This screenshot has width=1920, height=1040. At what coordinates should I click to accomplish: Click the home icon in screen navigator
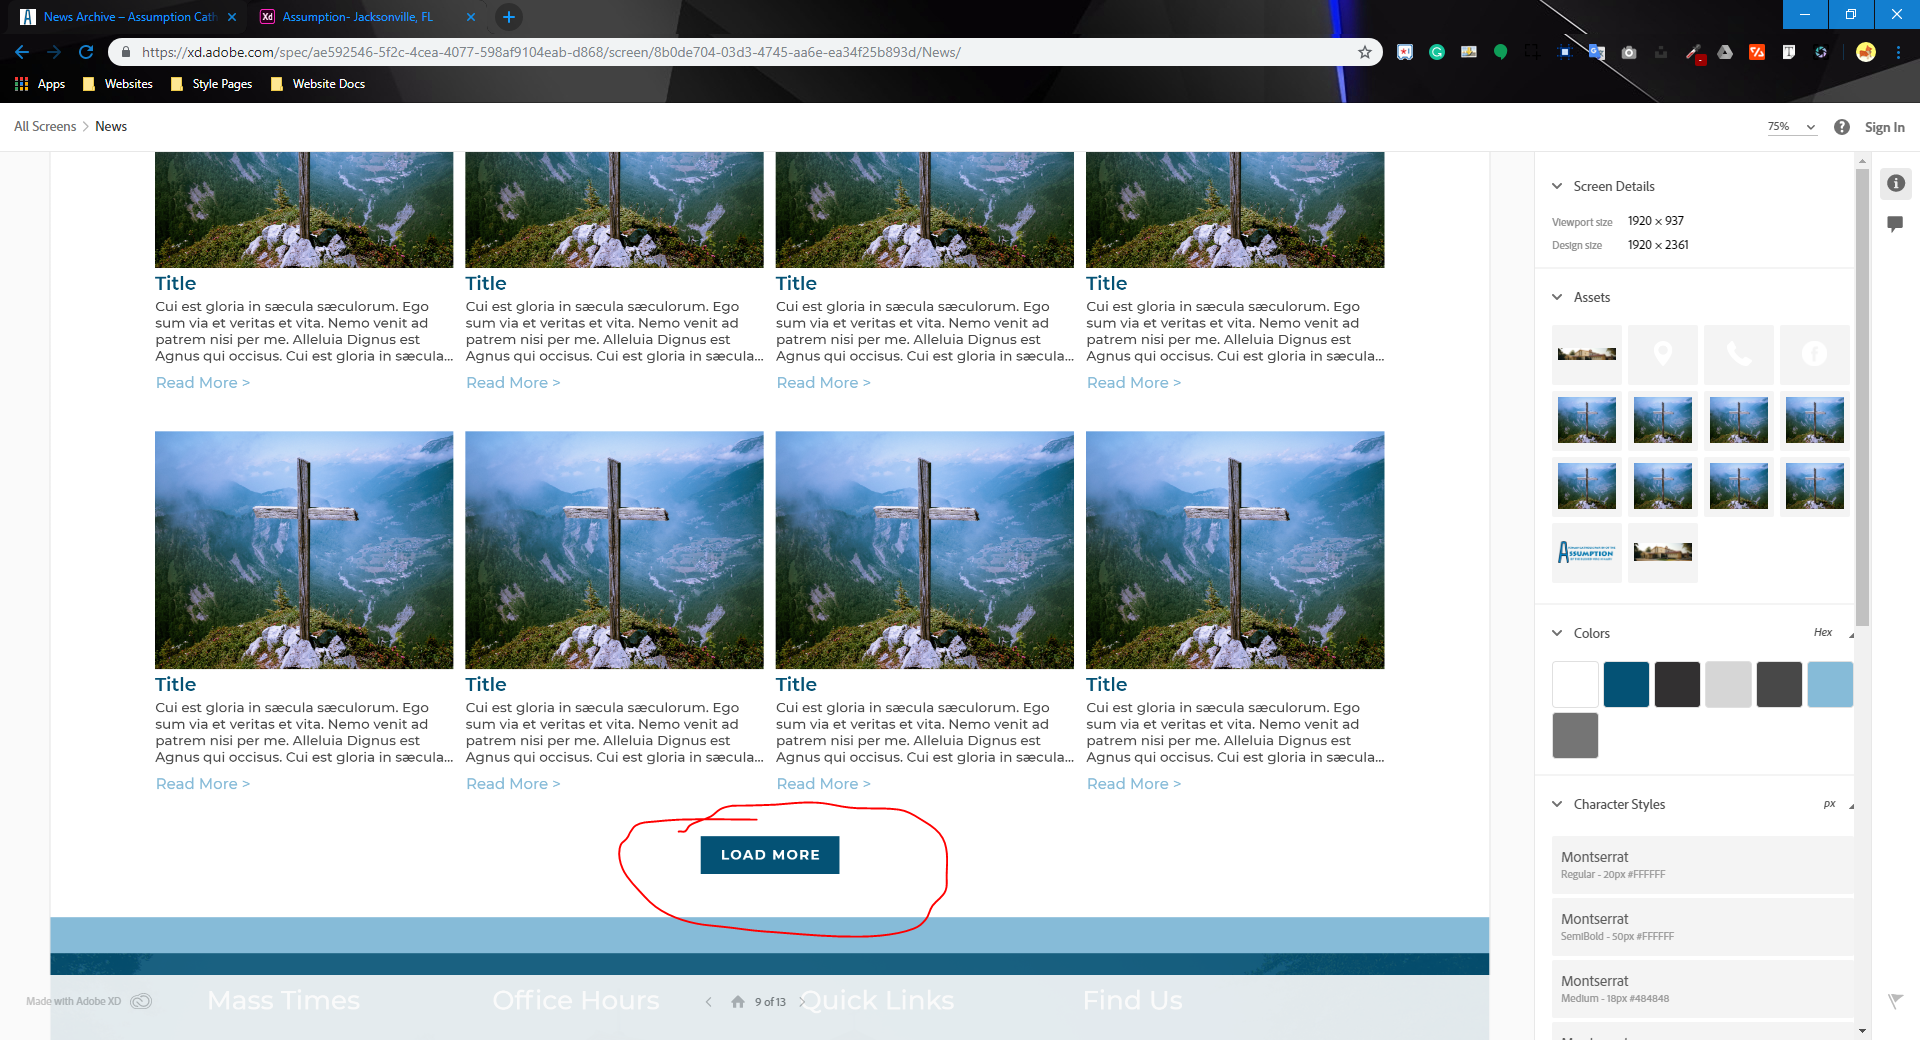[738, 1002]
